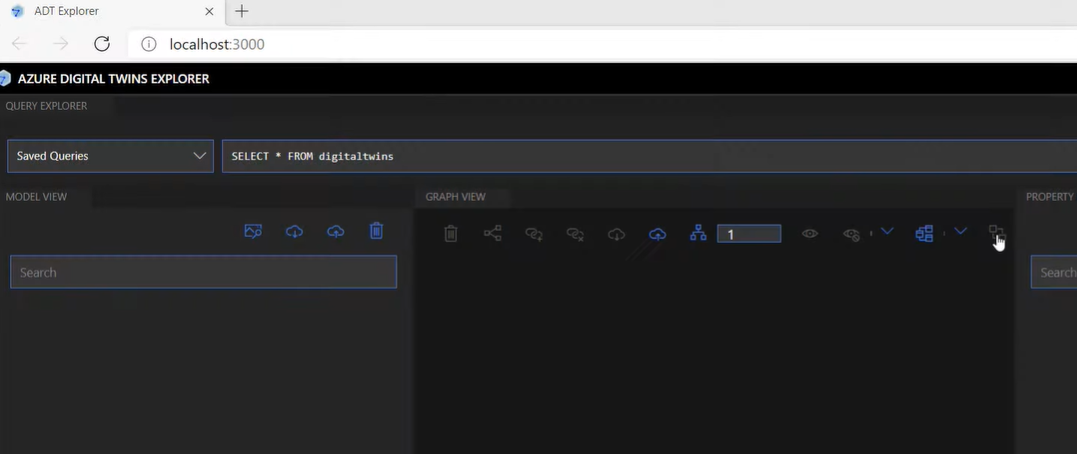1077x454 pixels.
Task: Click the Model View search field
Action: tap(203, 272)
